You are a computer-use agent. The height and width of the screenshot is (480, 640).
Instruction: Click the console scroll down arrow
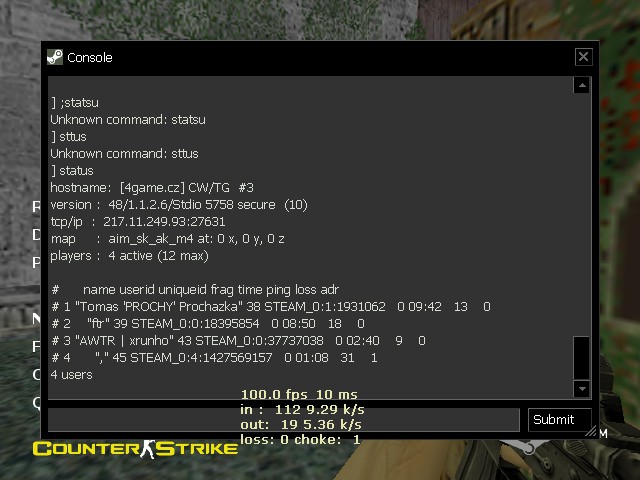coord(582,389)
